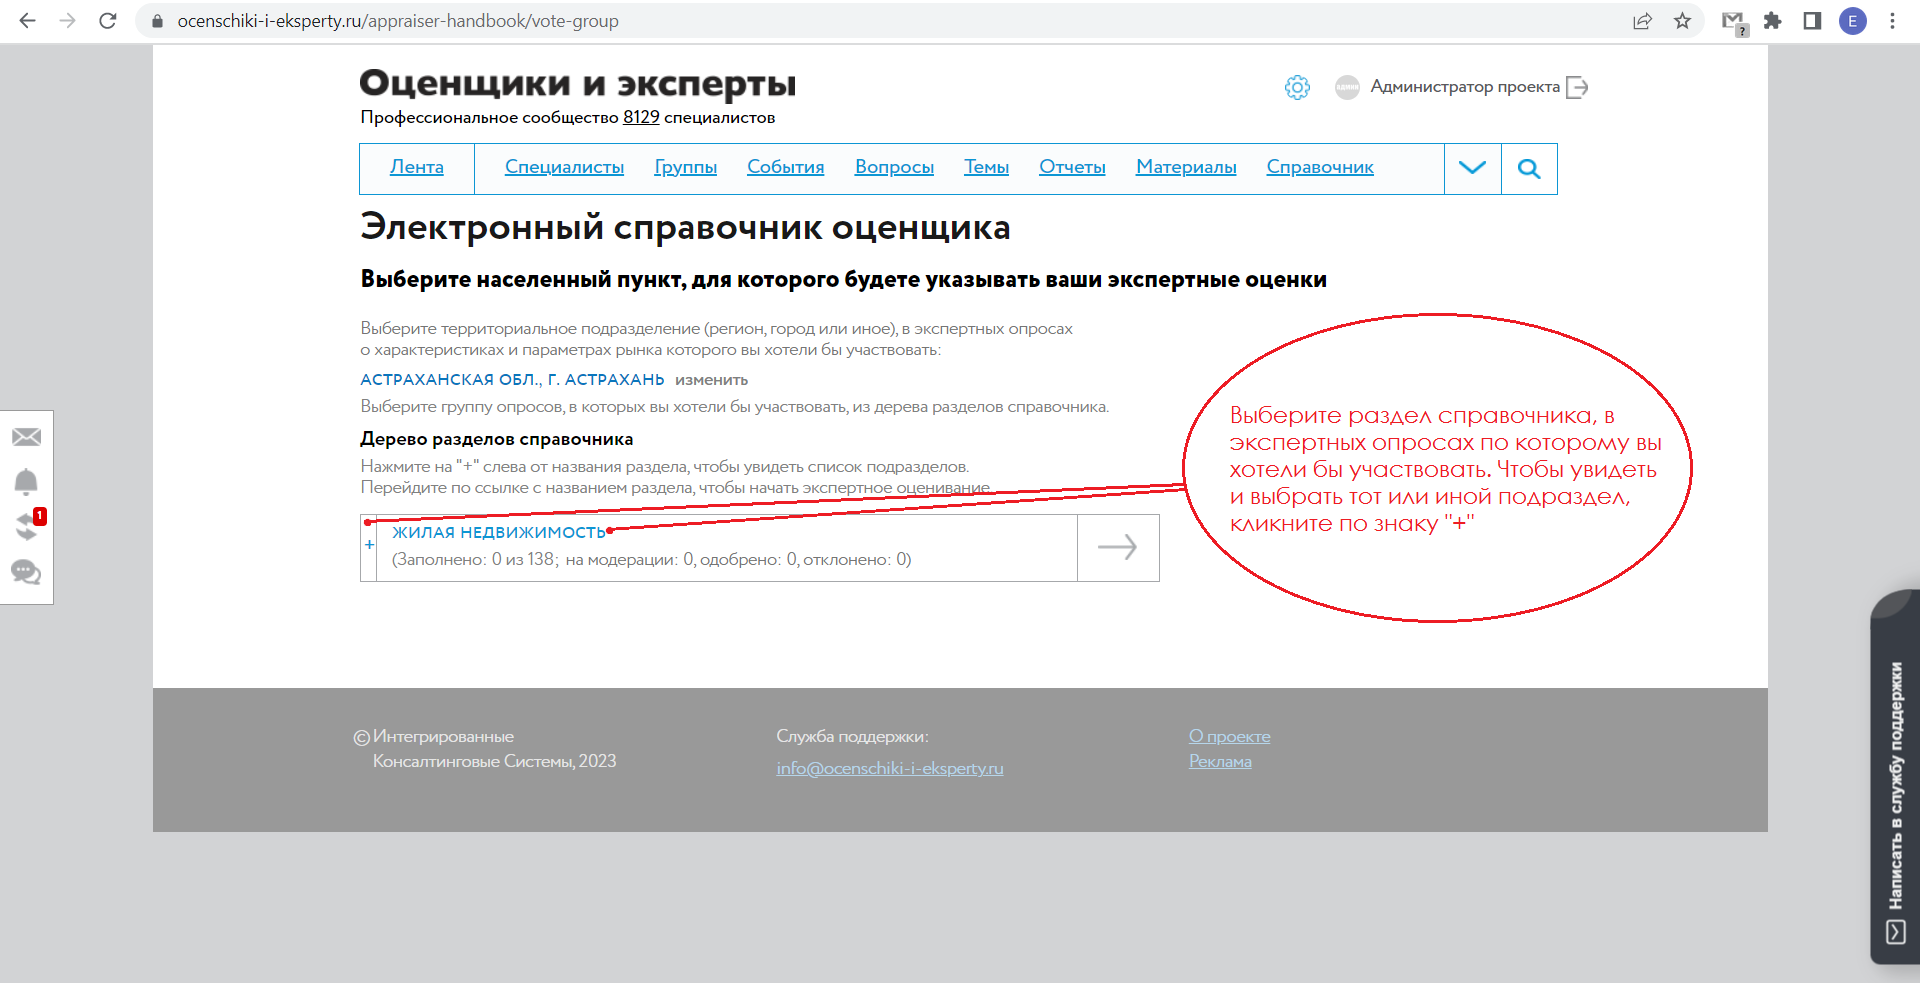Click the address bar URL
Viewport: 1920px width, 983px height.
pos(398,21)
